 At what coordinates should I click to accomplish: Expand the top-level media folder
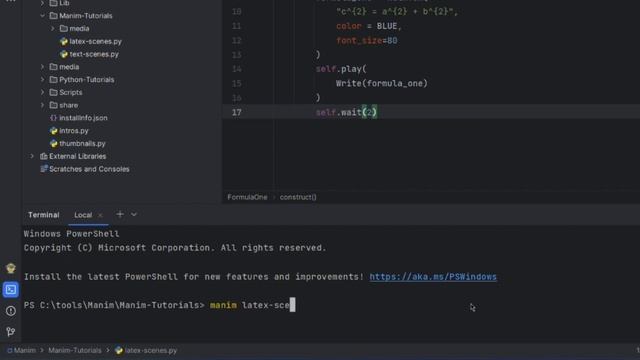[42, 67]
